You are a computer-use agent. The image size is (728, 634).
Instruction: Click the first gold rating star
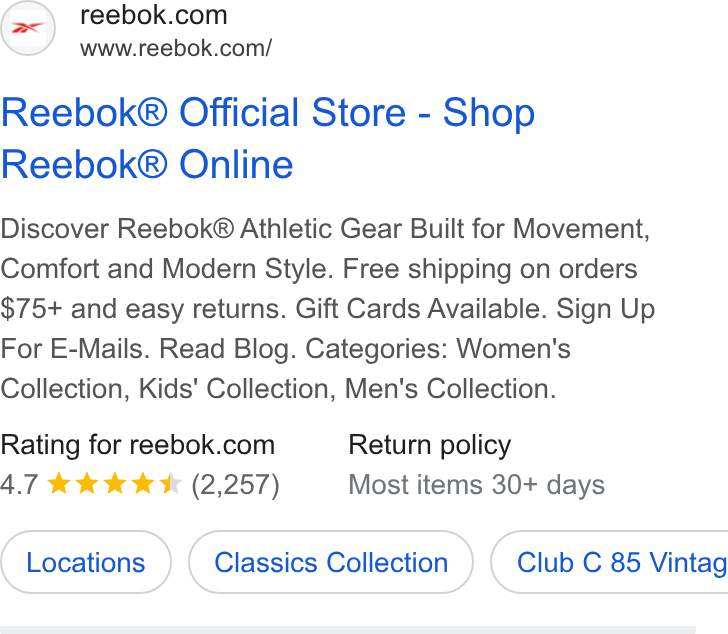59,483
